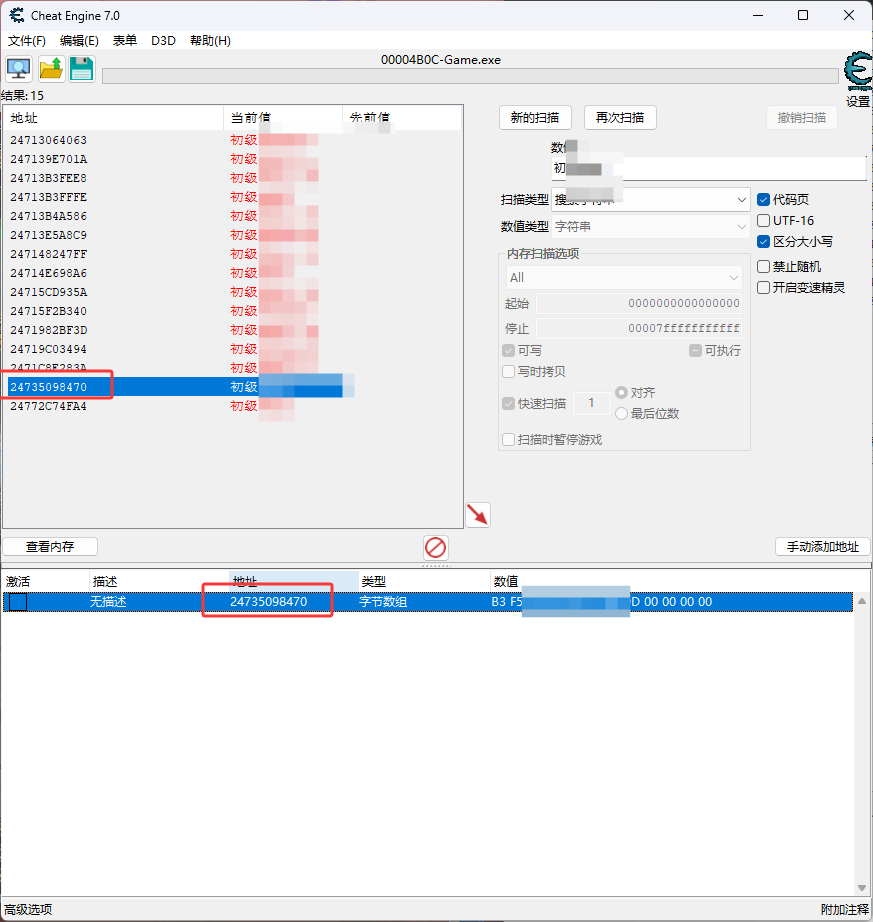Enable the 扫描时暂停游戏 checkbox
Screen dimensions: 873x922
pyautogui.click(x=509, y=440)
